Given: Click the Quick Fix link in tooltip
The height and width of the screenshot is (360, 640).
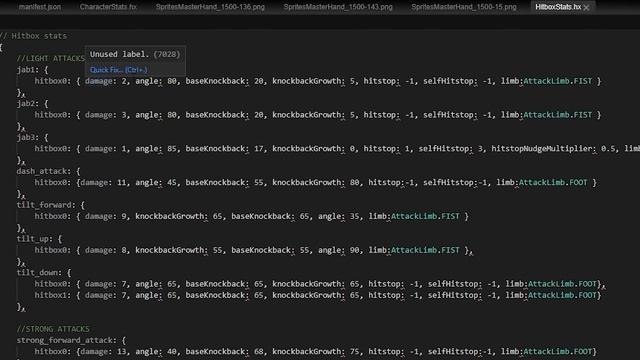Looking at the screenshot, I should click(118, 70).
